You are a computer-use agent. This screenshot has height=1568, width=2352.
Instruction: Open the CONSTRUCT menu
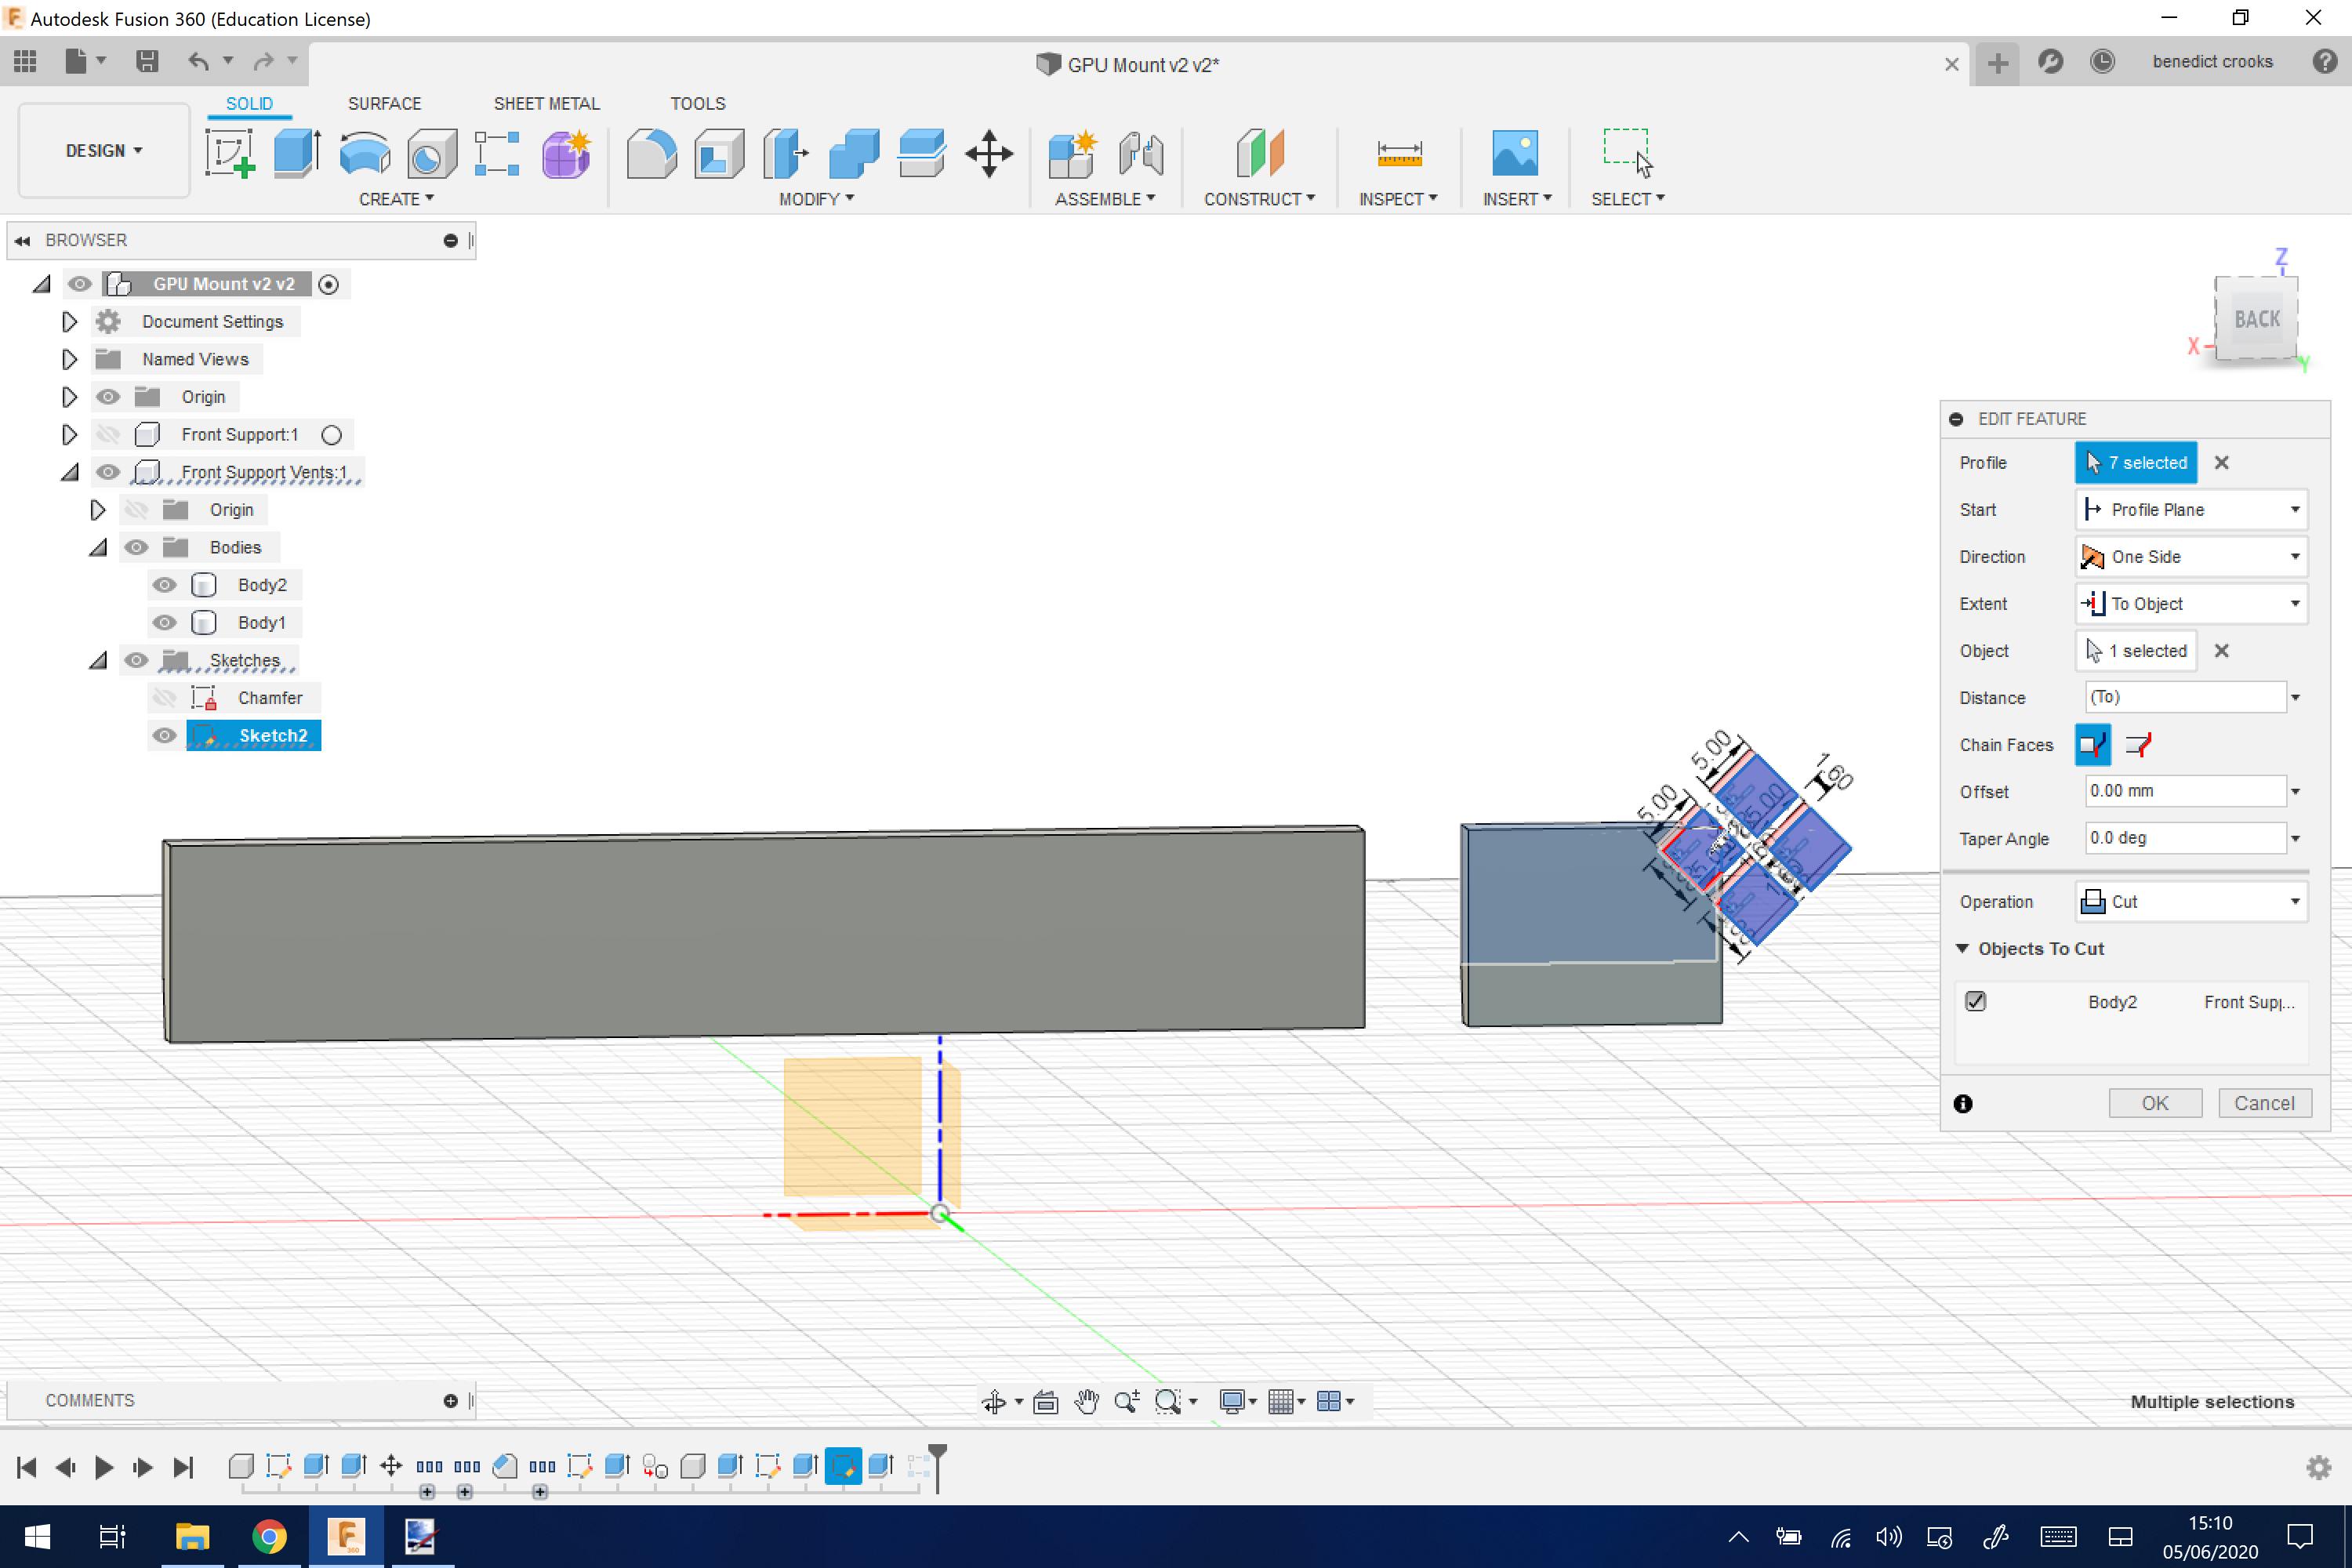point(1259,199)
